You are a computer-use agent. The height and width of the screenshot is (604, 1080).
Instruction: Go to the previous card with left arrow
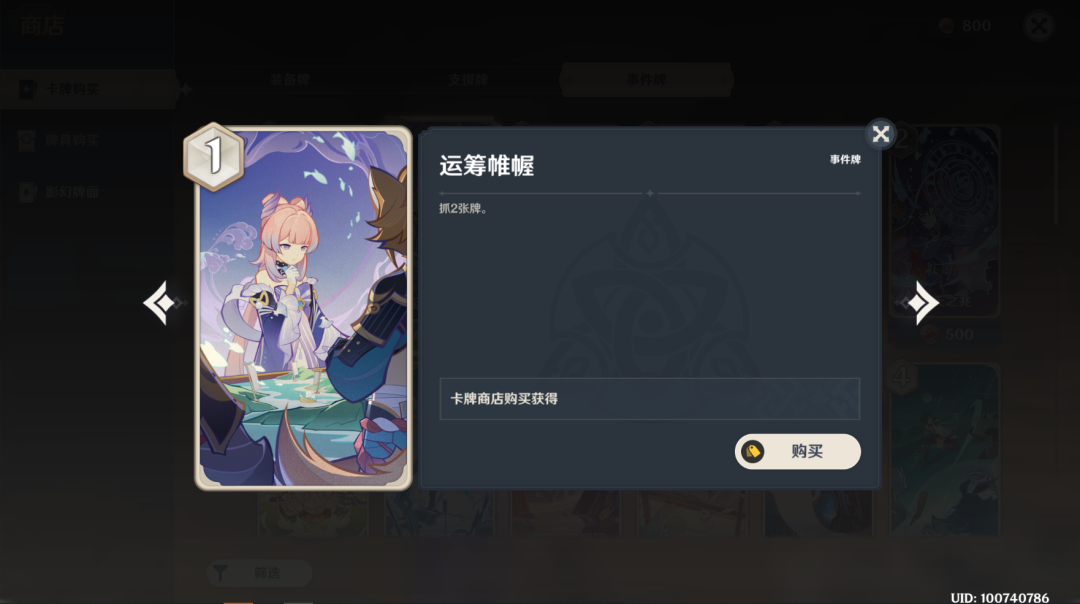click(x=160, y=303)
